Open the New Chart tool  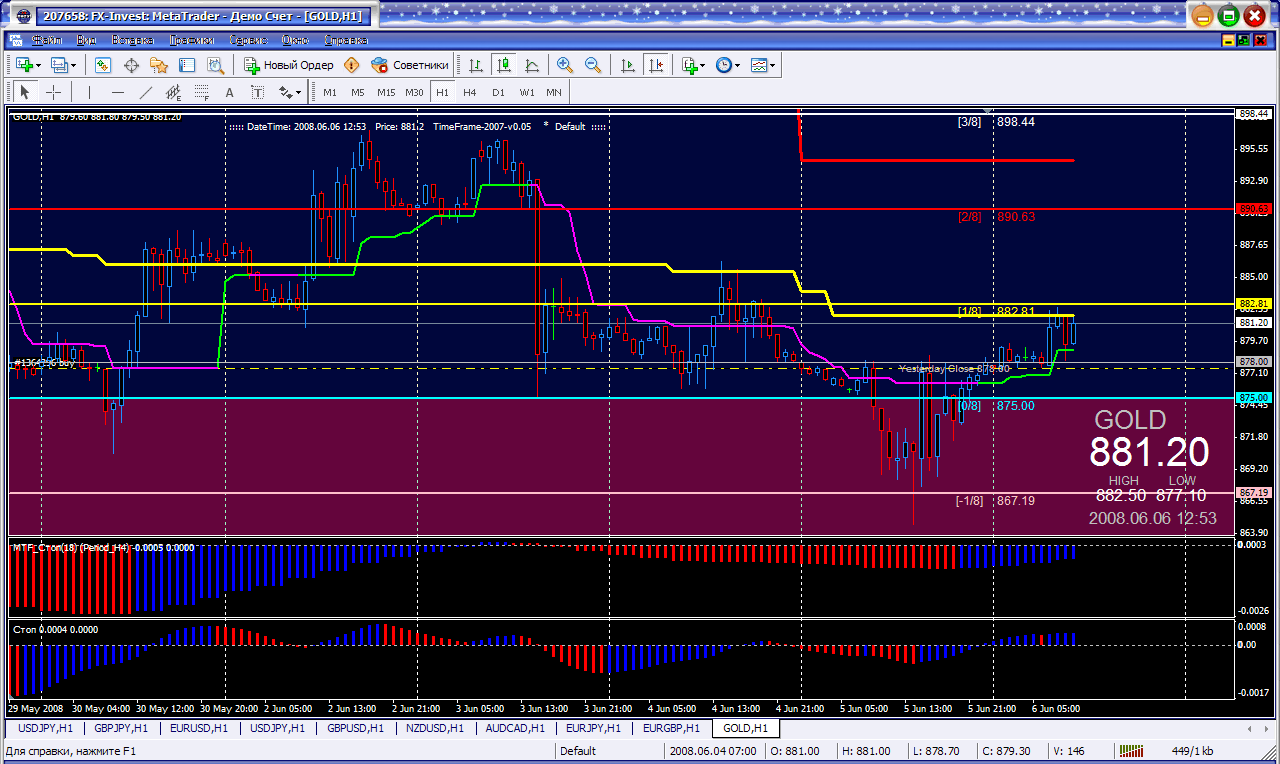pyautogui.click(x=23, y=65)
